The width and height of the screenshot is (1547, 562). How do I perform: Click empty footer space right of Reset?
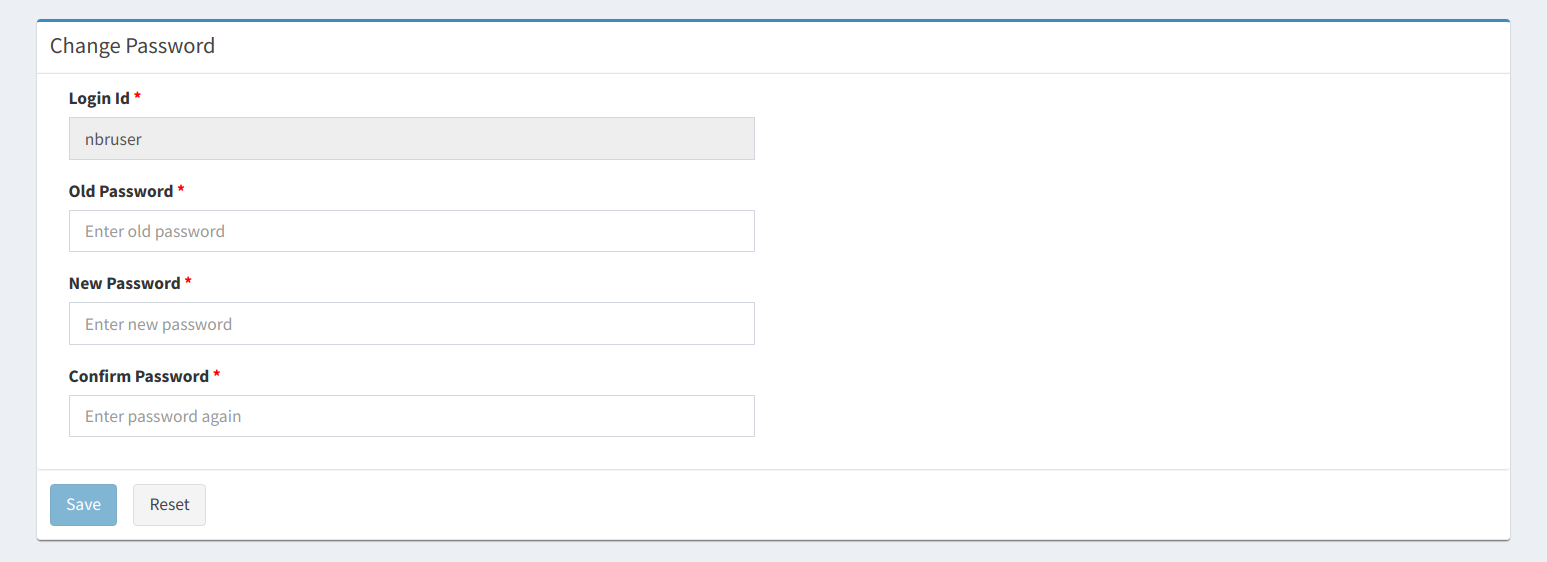pos(800,505)
